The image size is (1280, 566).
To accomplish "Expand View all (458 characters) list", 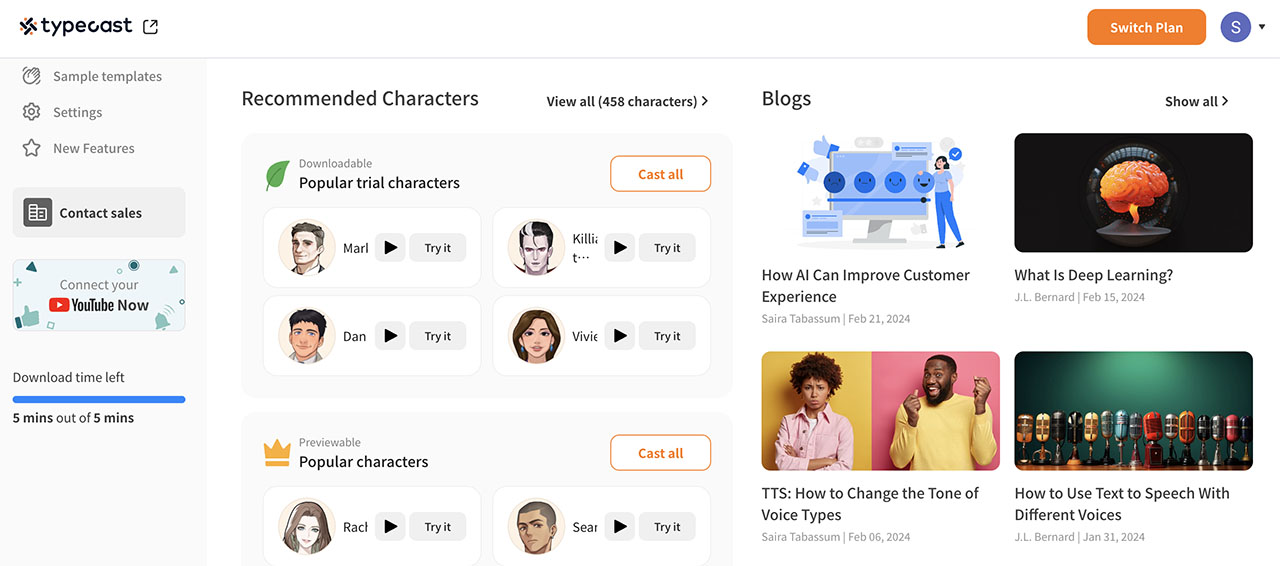I will click(627, 101).
